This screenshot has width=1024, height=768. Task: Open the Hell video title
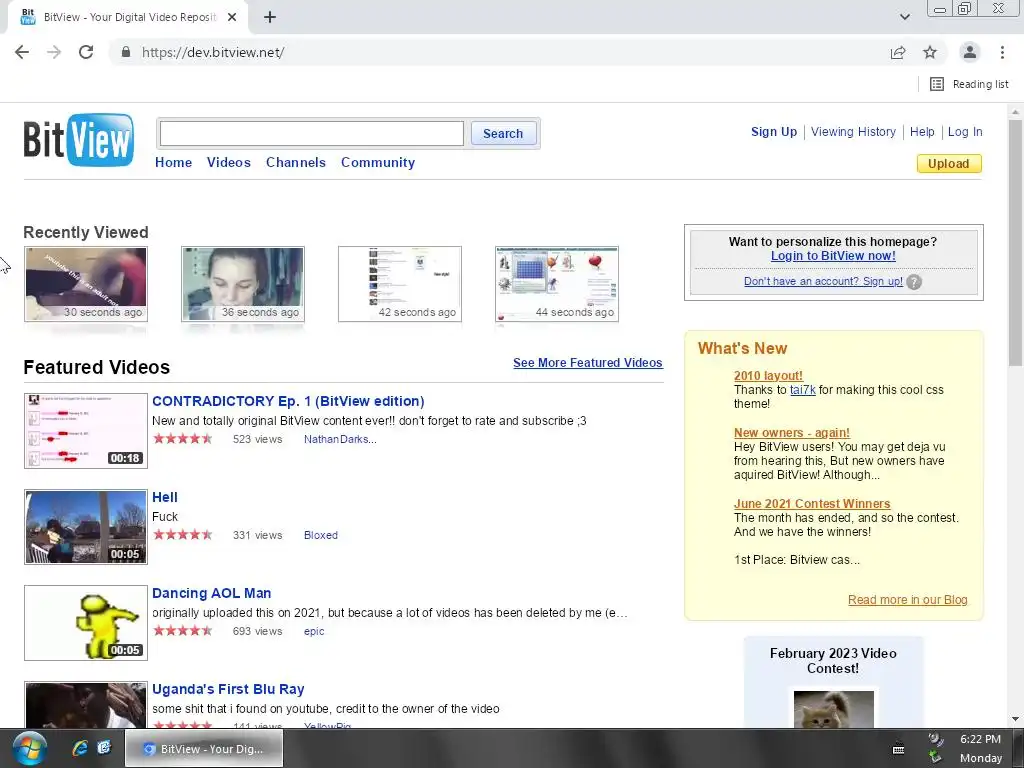(x=165, y=497)
